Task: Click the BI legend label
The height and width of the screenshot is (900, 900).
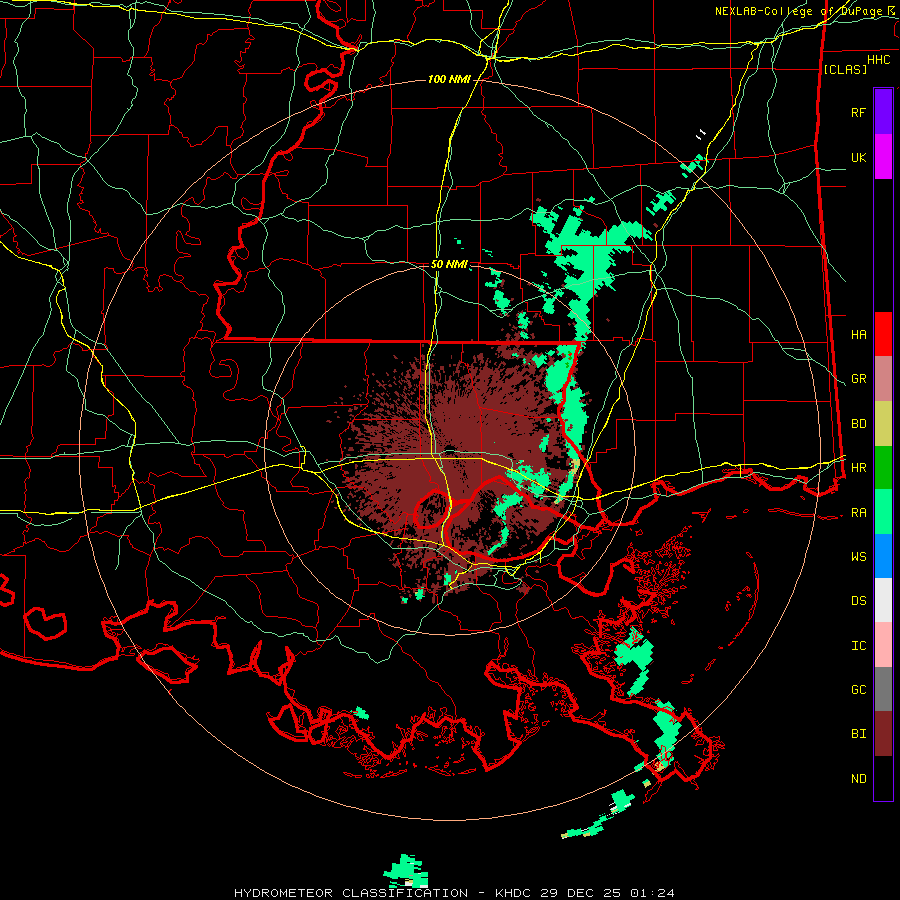Action: [x=858, y=734]
